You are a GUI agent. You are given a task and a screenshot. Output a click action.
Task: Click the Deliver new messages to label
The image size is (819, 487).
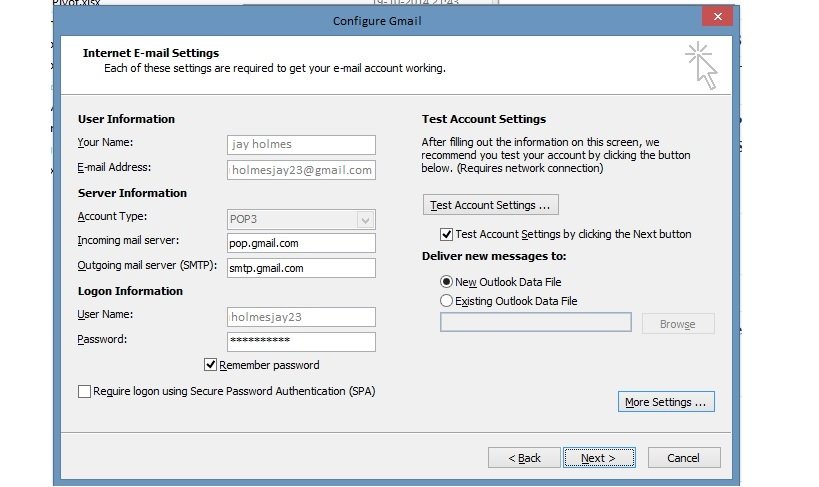coord(494,256)
